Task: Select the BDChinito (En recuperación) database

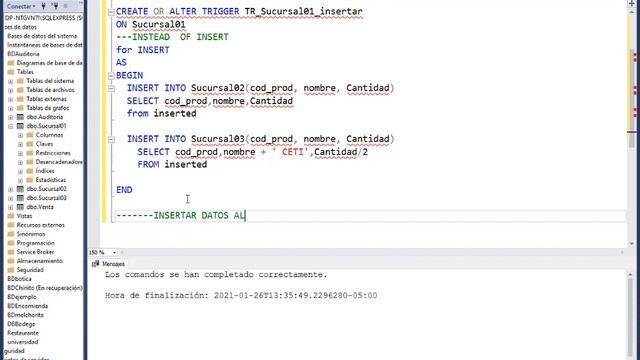Action: 45,288
